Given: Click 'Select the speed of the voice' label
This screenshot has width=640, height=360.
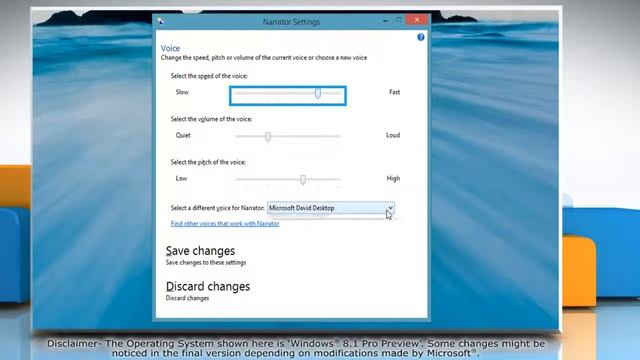Looking at the screenshot, I should click(x=209, y=76).
